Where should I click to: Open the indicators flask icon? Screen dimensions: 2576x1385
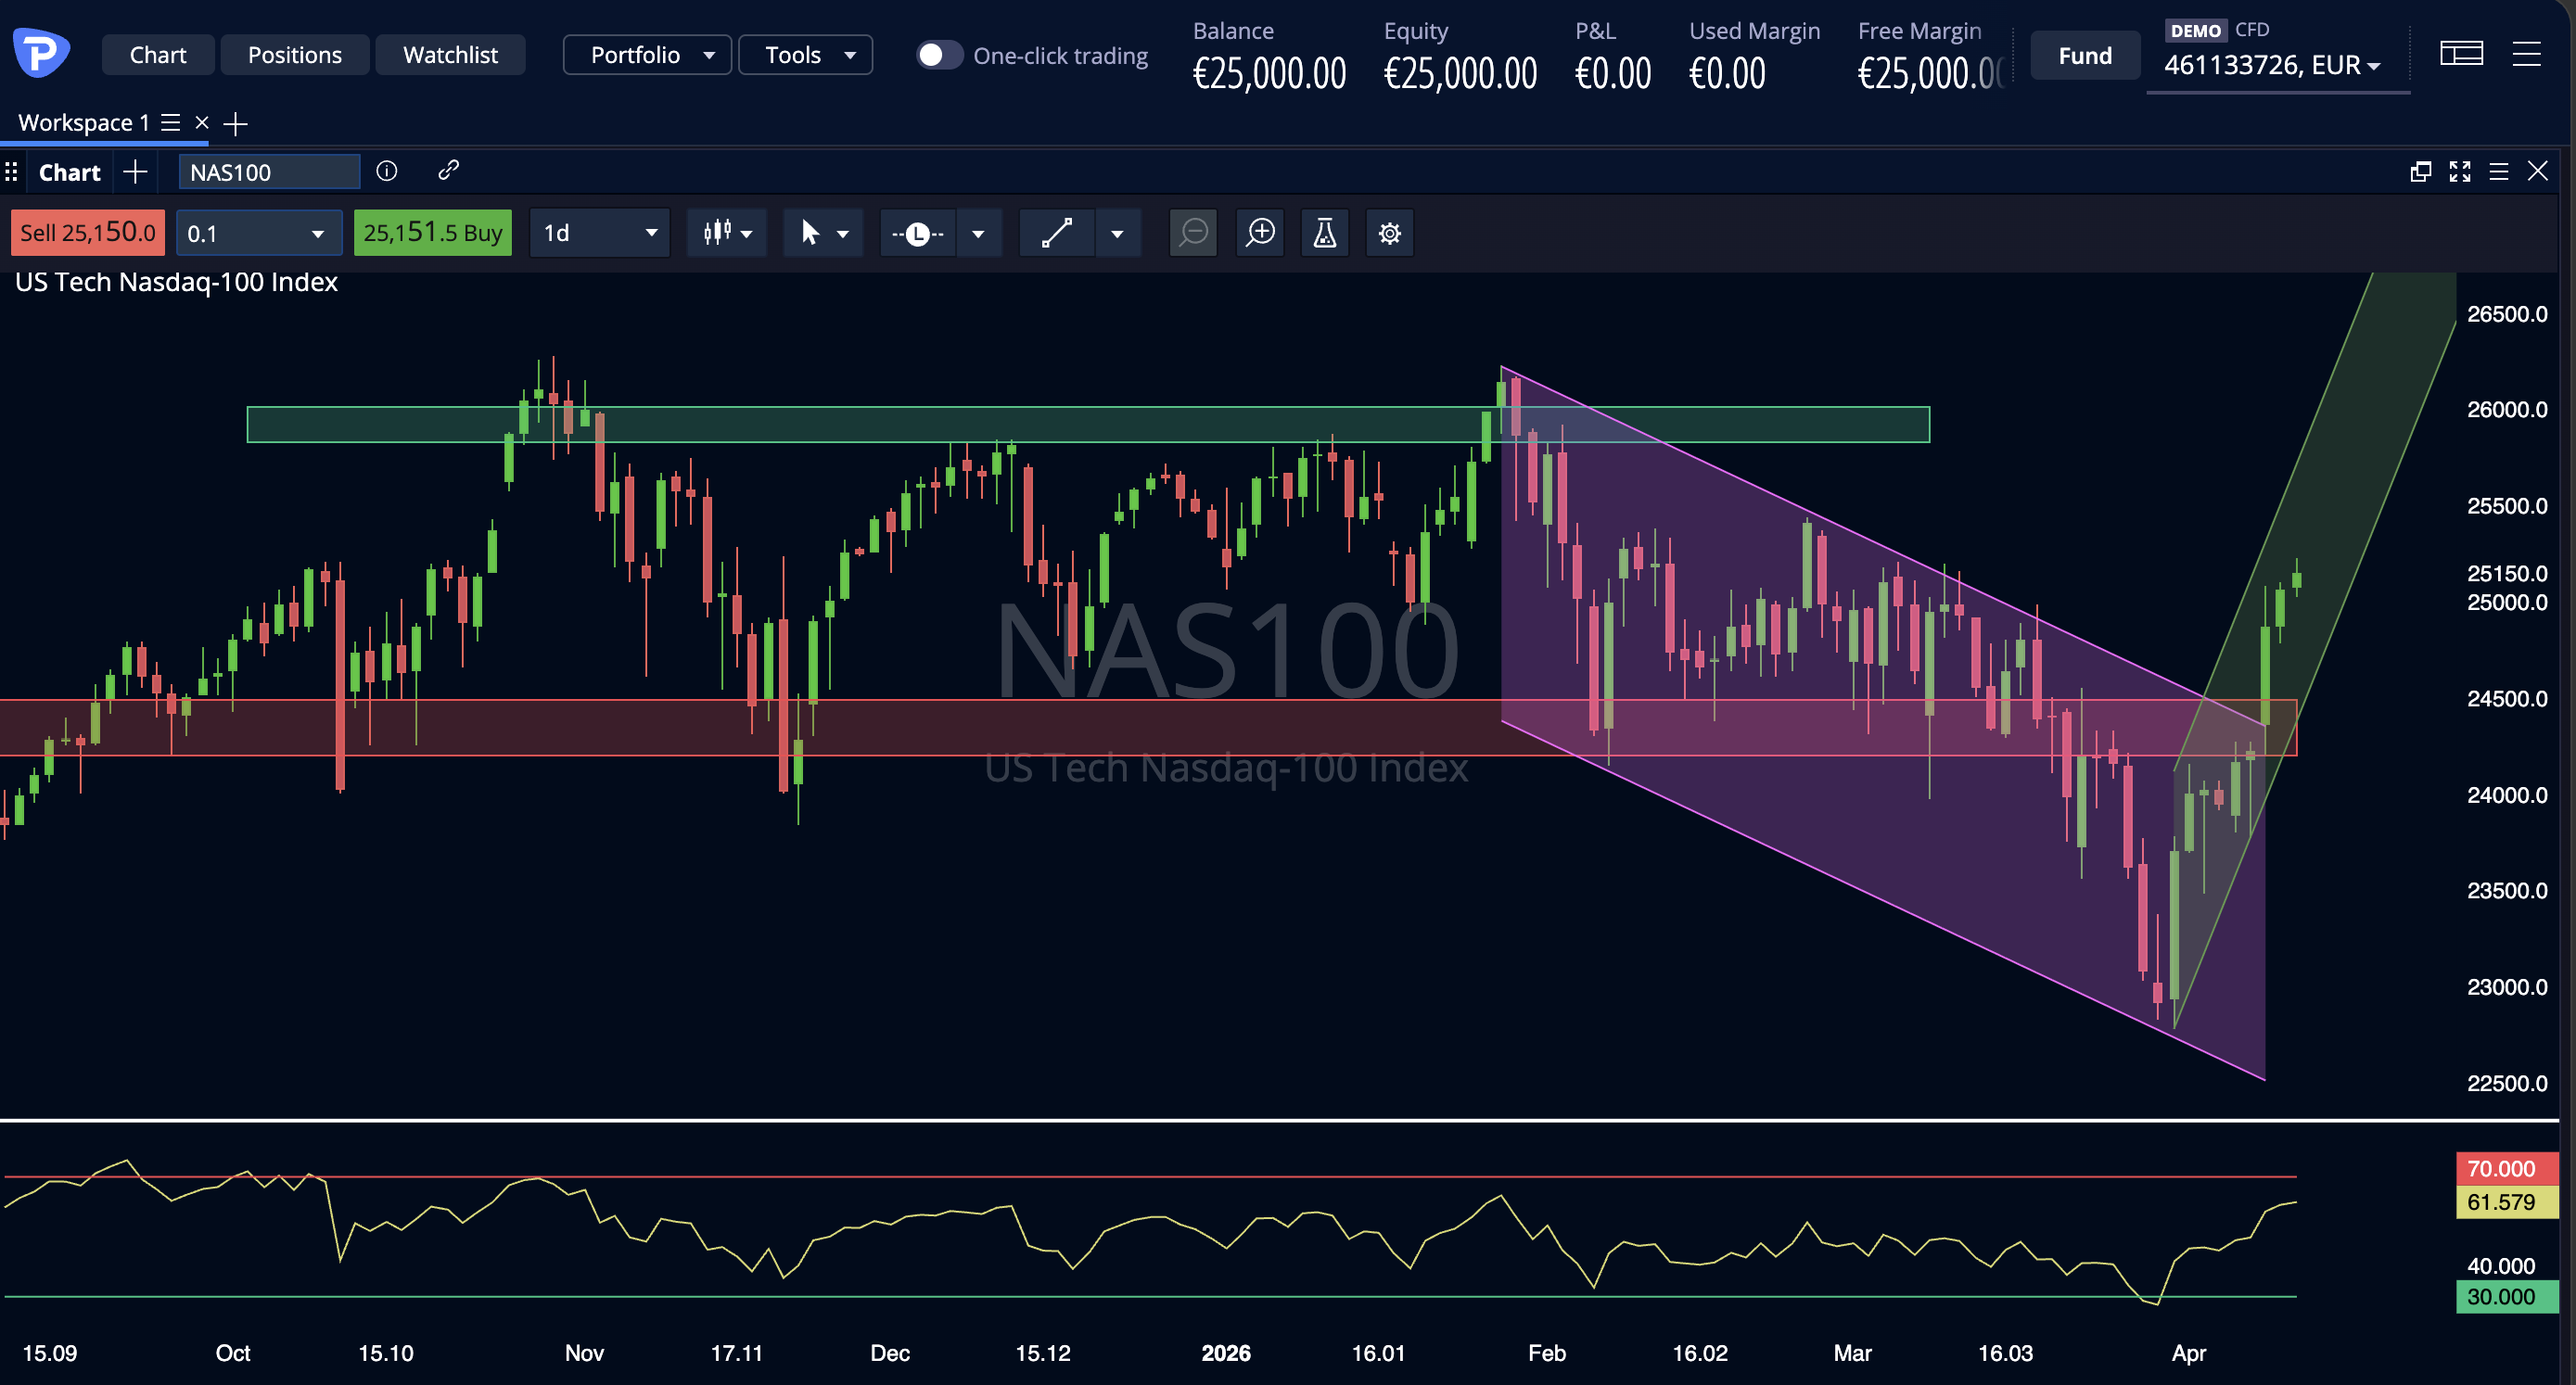1324,233
